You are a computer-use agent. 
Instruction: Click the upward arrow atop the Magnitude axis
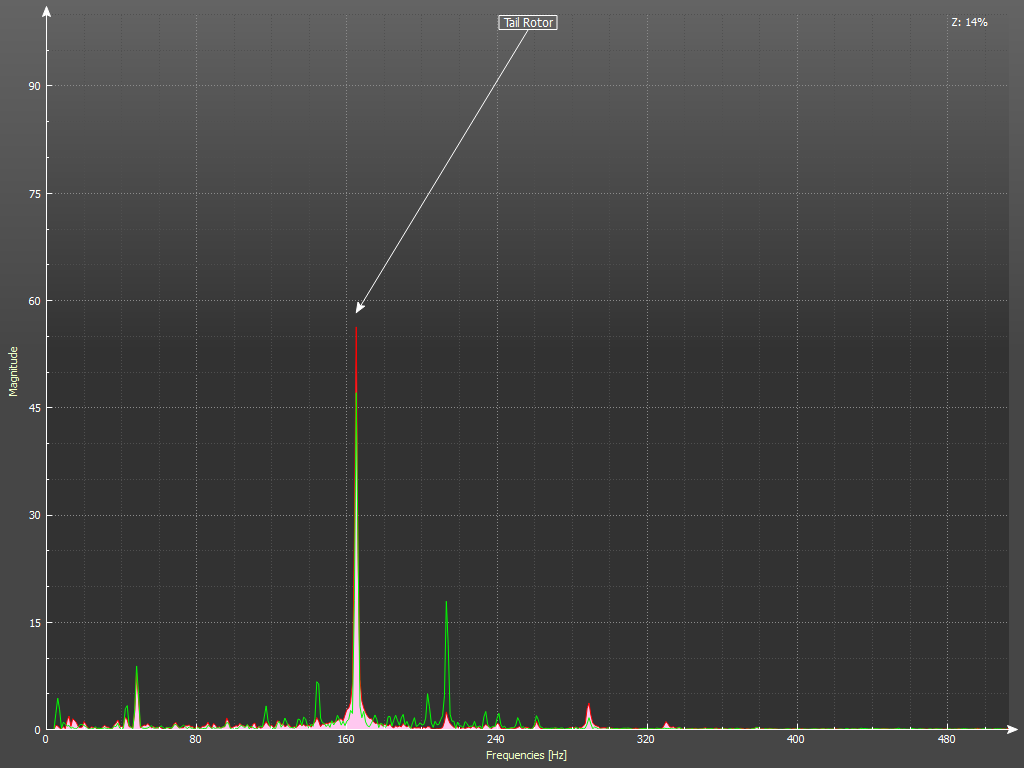point(47,13)
